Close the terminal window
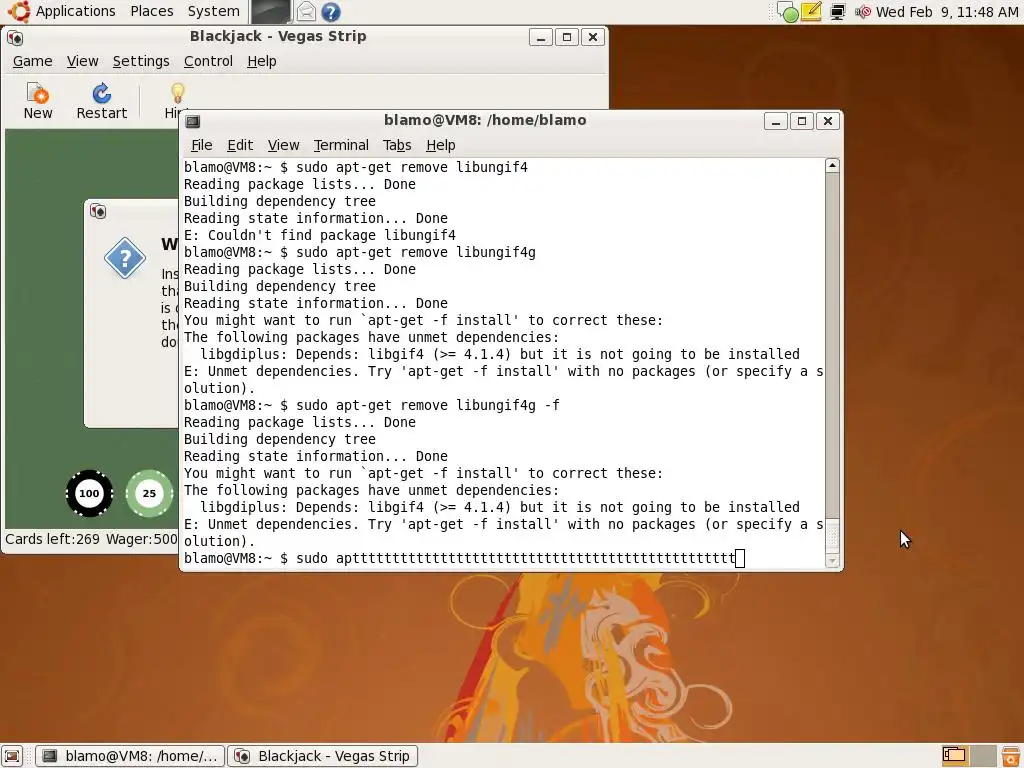Viewport: 1024px width, 768px height. 827,121
